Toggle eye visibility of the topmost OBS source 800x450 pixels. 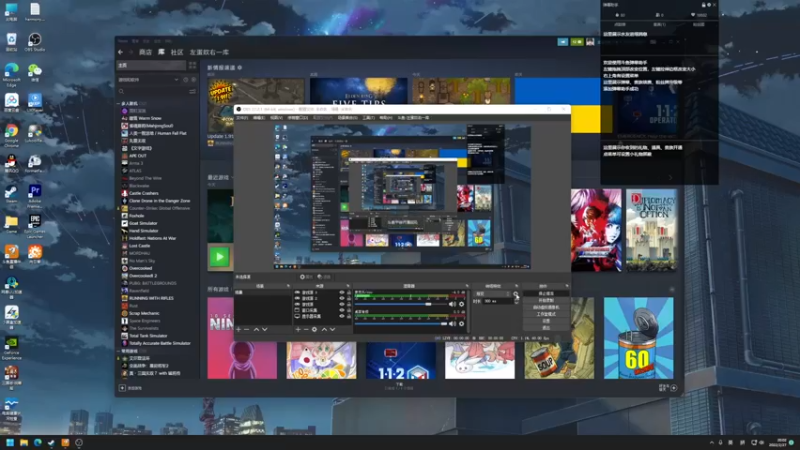[x=342, y=292]
